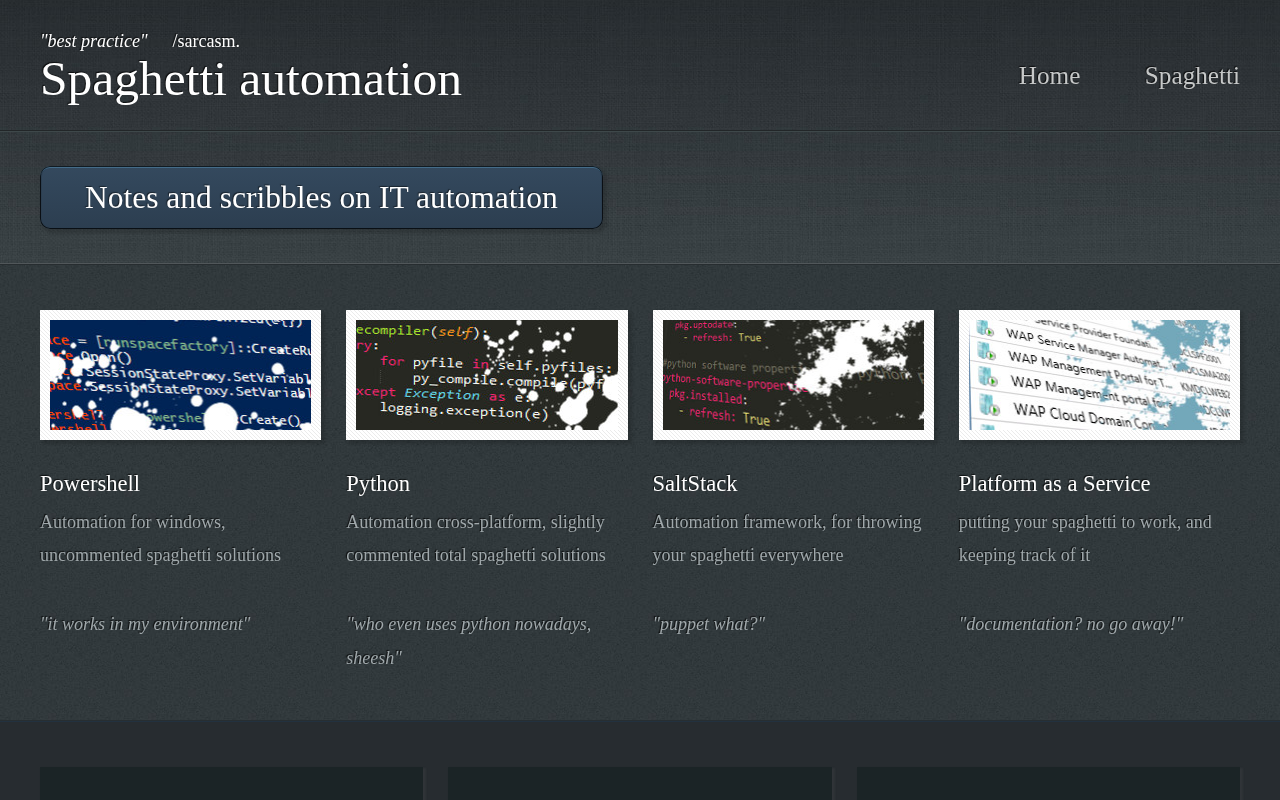Click the "who even uses python nowadays, sheesh" quote
1280x800 pixels.
pos(469,641)
